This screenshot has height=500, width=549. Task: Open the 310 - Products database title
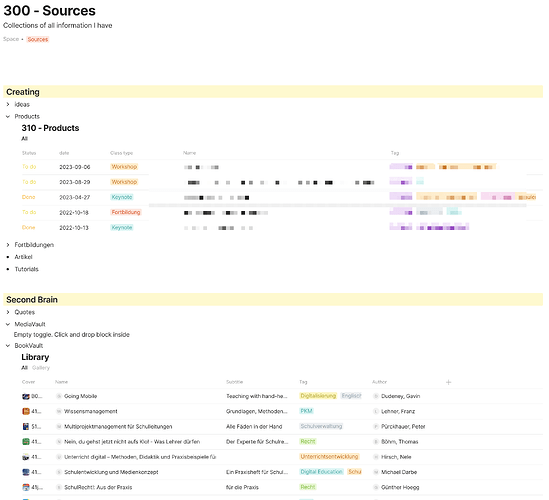point(50,128)
